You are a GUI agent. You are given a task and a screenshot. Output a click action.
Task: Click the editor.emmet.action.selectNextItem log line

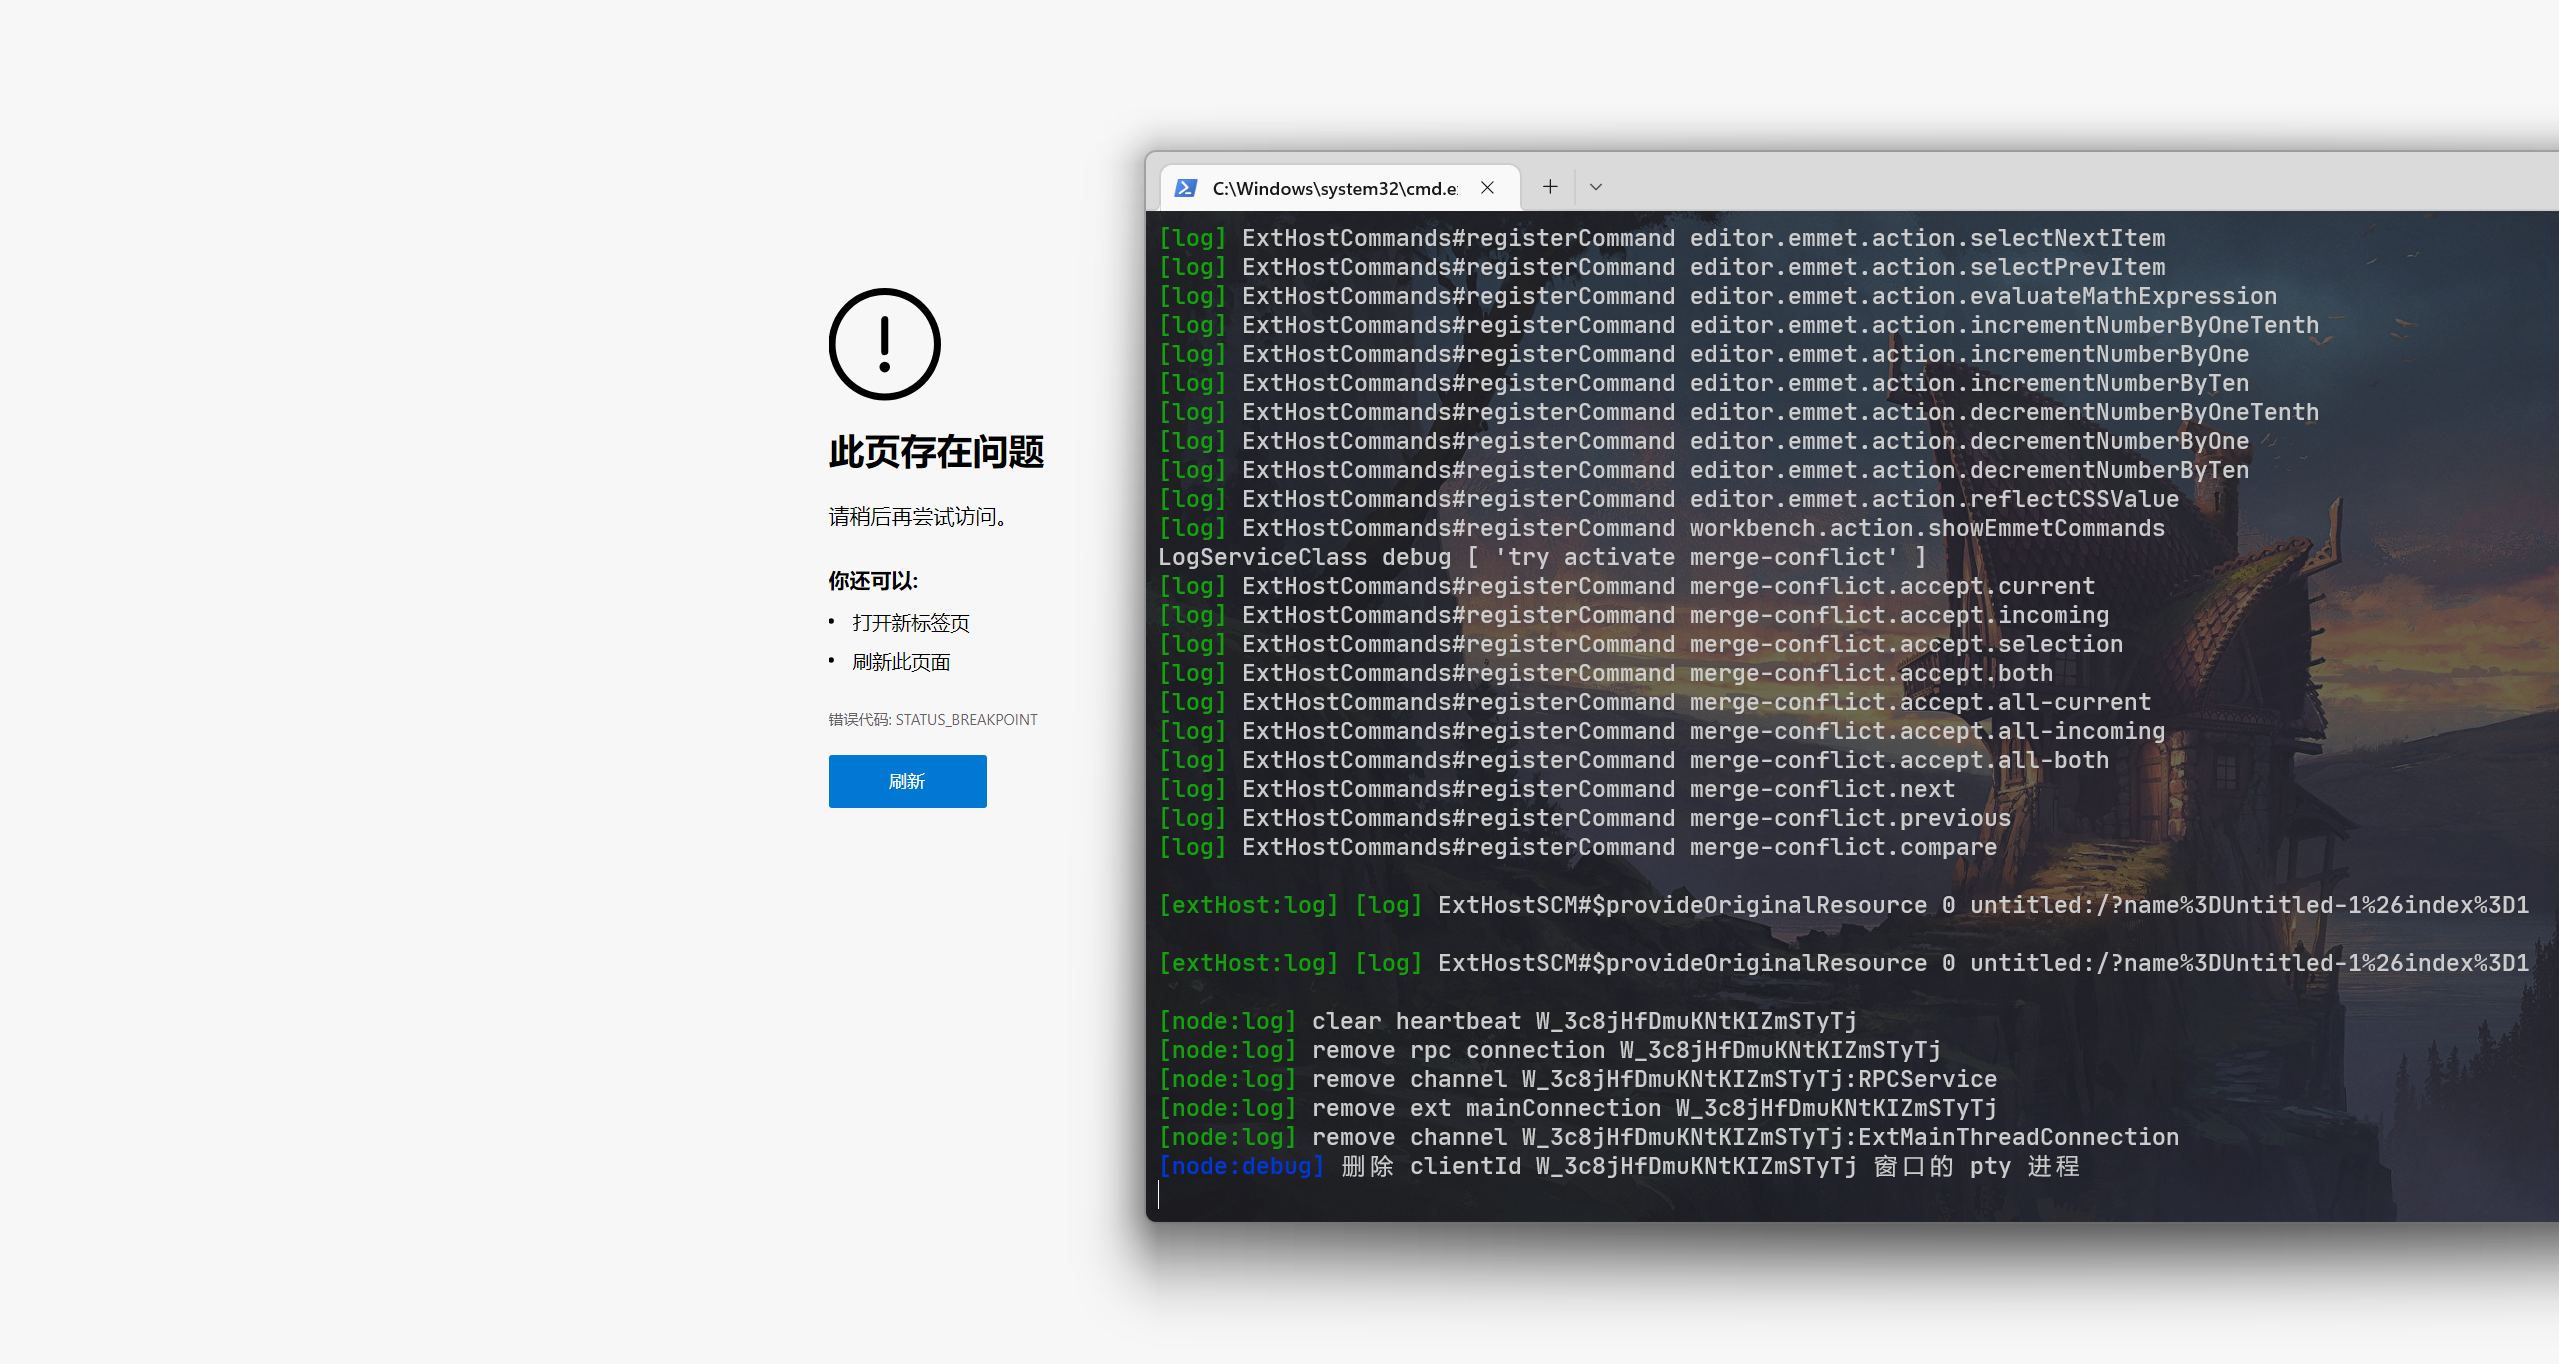pyautogui.click(x=1661, y=238)
